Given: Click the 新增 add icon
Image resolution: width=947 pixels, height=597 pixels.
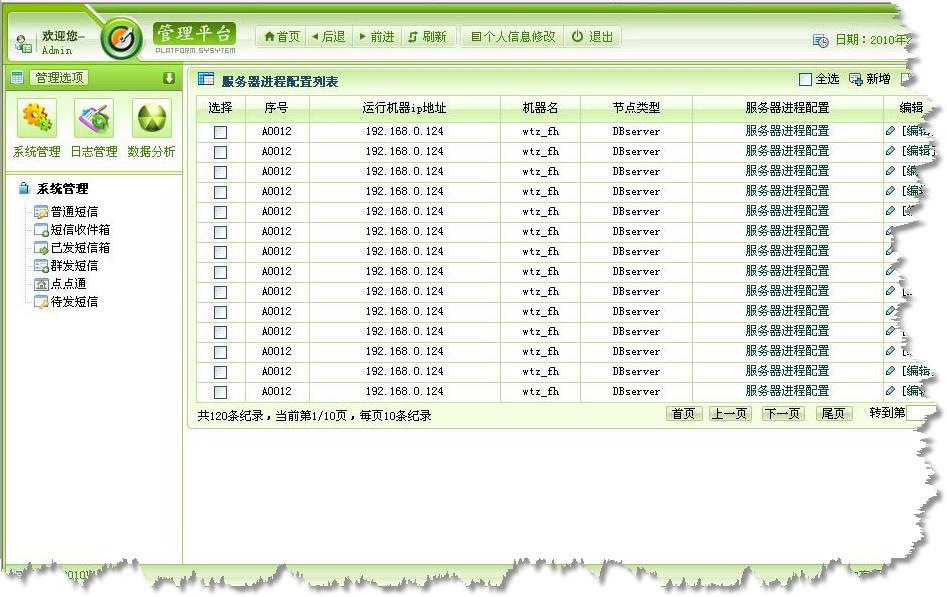Looking at the screenshot, I should click(855, 79).
